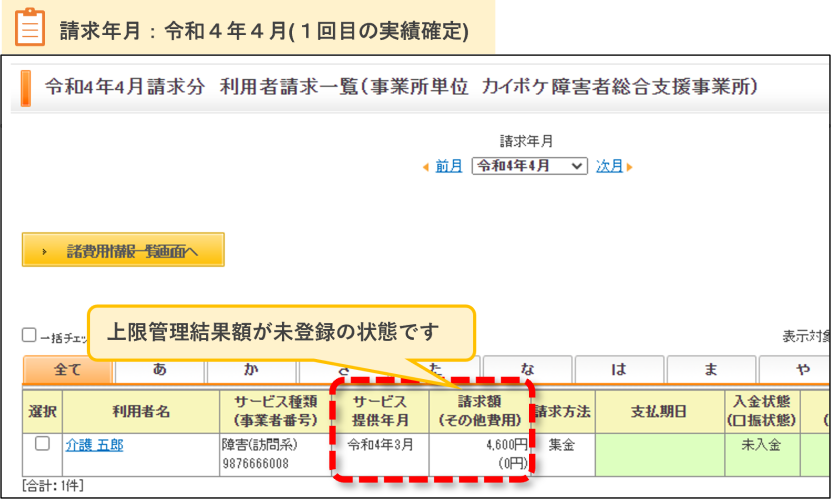Go to next month via 次月 link
Image resolution: width=831 pixels, height=499 pixels.
(609, 166)
